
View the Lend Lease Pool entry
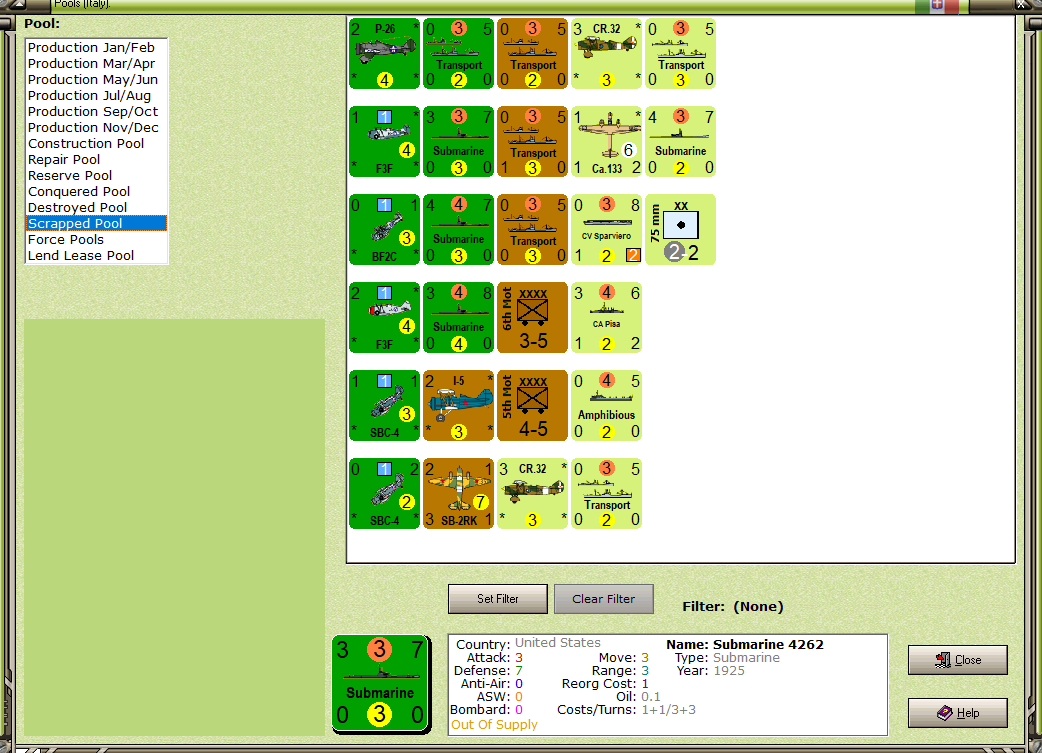point(96,255)
